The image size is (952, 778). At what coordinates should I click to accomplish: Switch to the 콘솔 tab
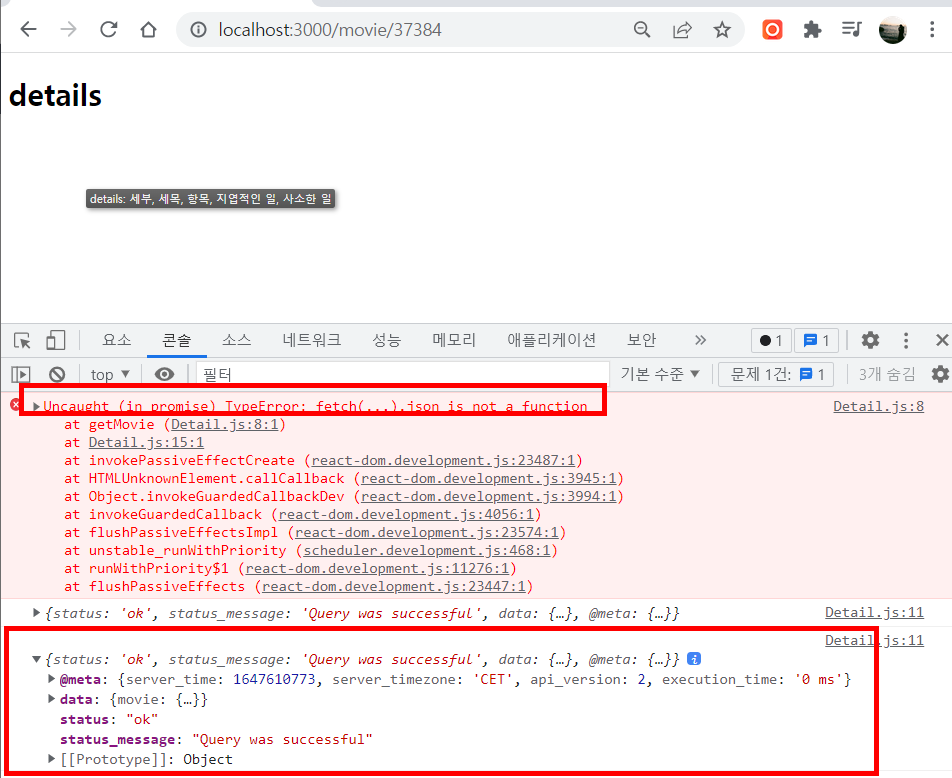(x=177, y=340)
